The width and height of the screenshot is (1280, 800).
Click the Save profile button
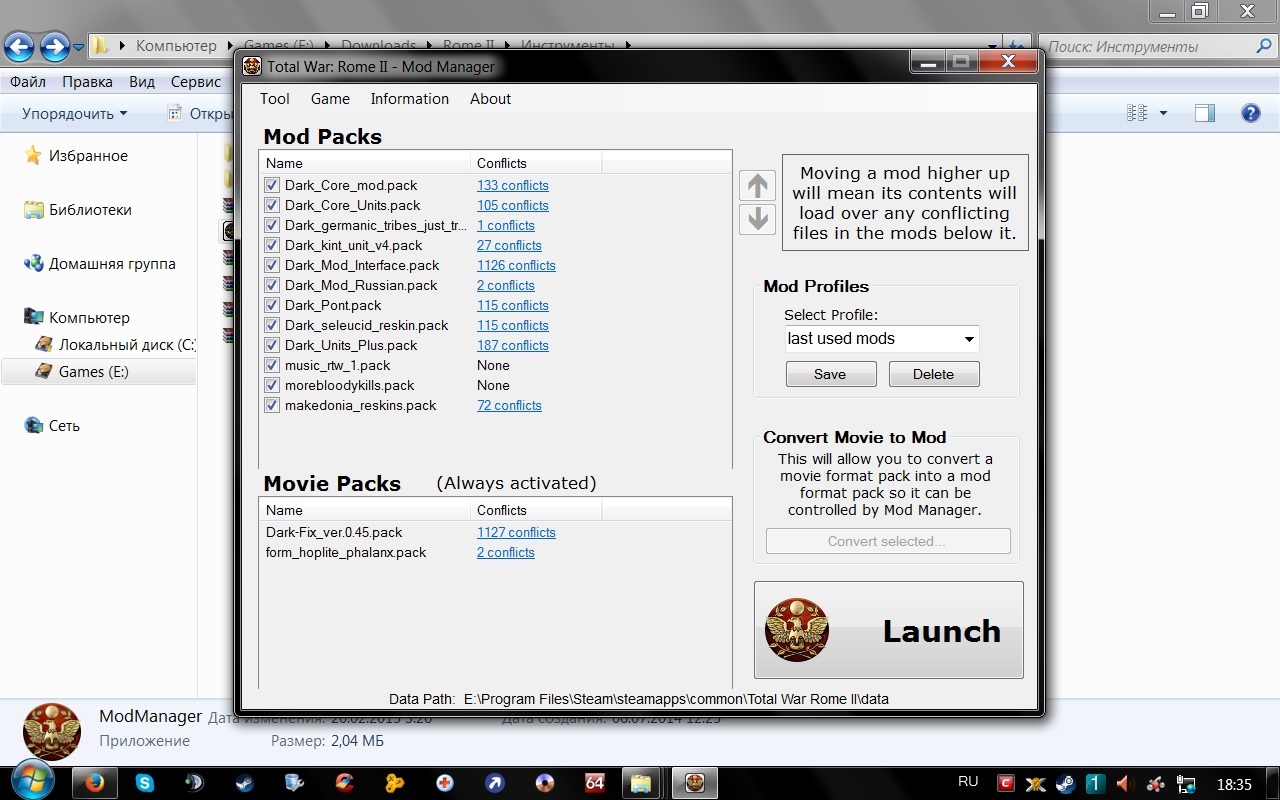tap(830, 374)
